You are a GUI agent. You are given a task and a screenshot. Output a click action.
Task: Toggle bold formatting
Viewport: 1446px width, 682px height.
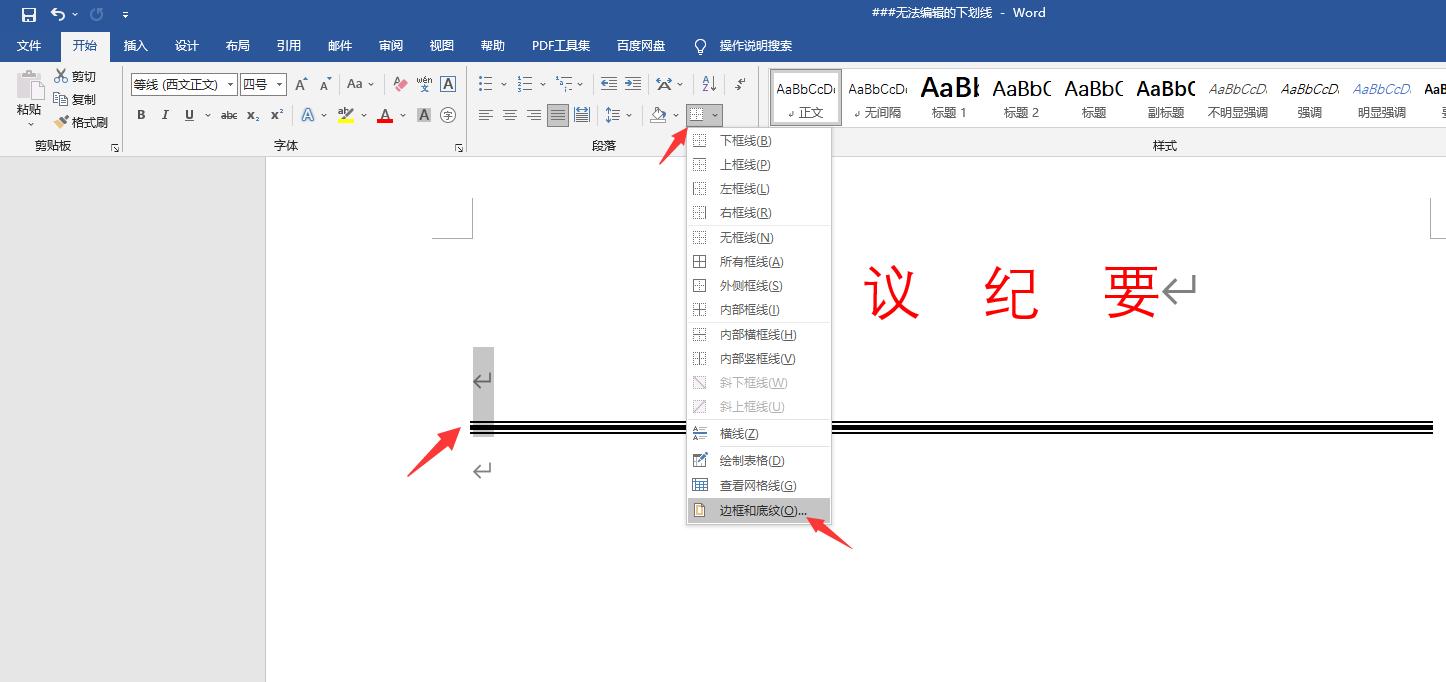[x=140, y=115]
